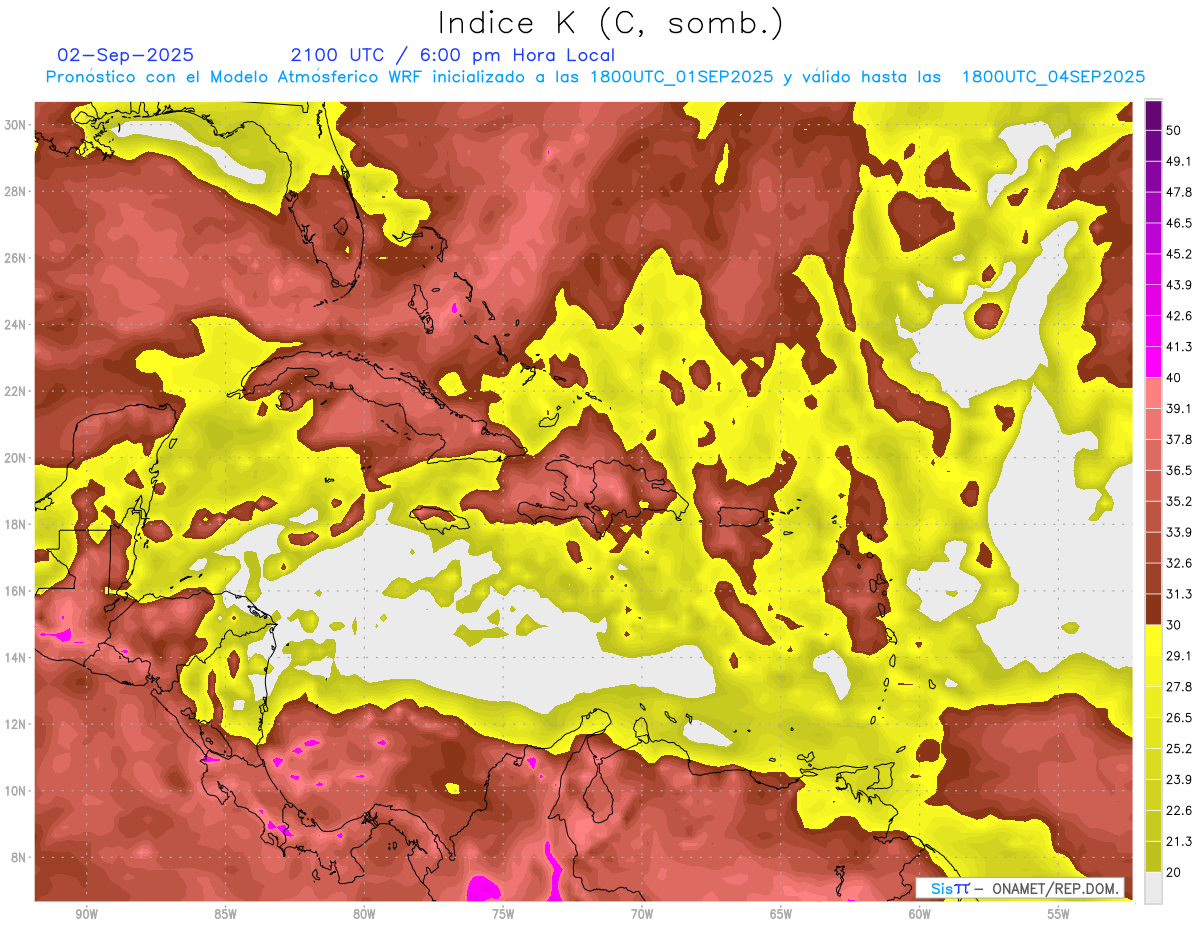Image resolution: width=1200 pixels, height=927 pixels.
Task: Click the color scale value 41.3
Action: [x=1178, y=347]
